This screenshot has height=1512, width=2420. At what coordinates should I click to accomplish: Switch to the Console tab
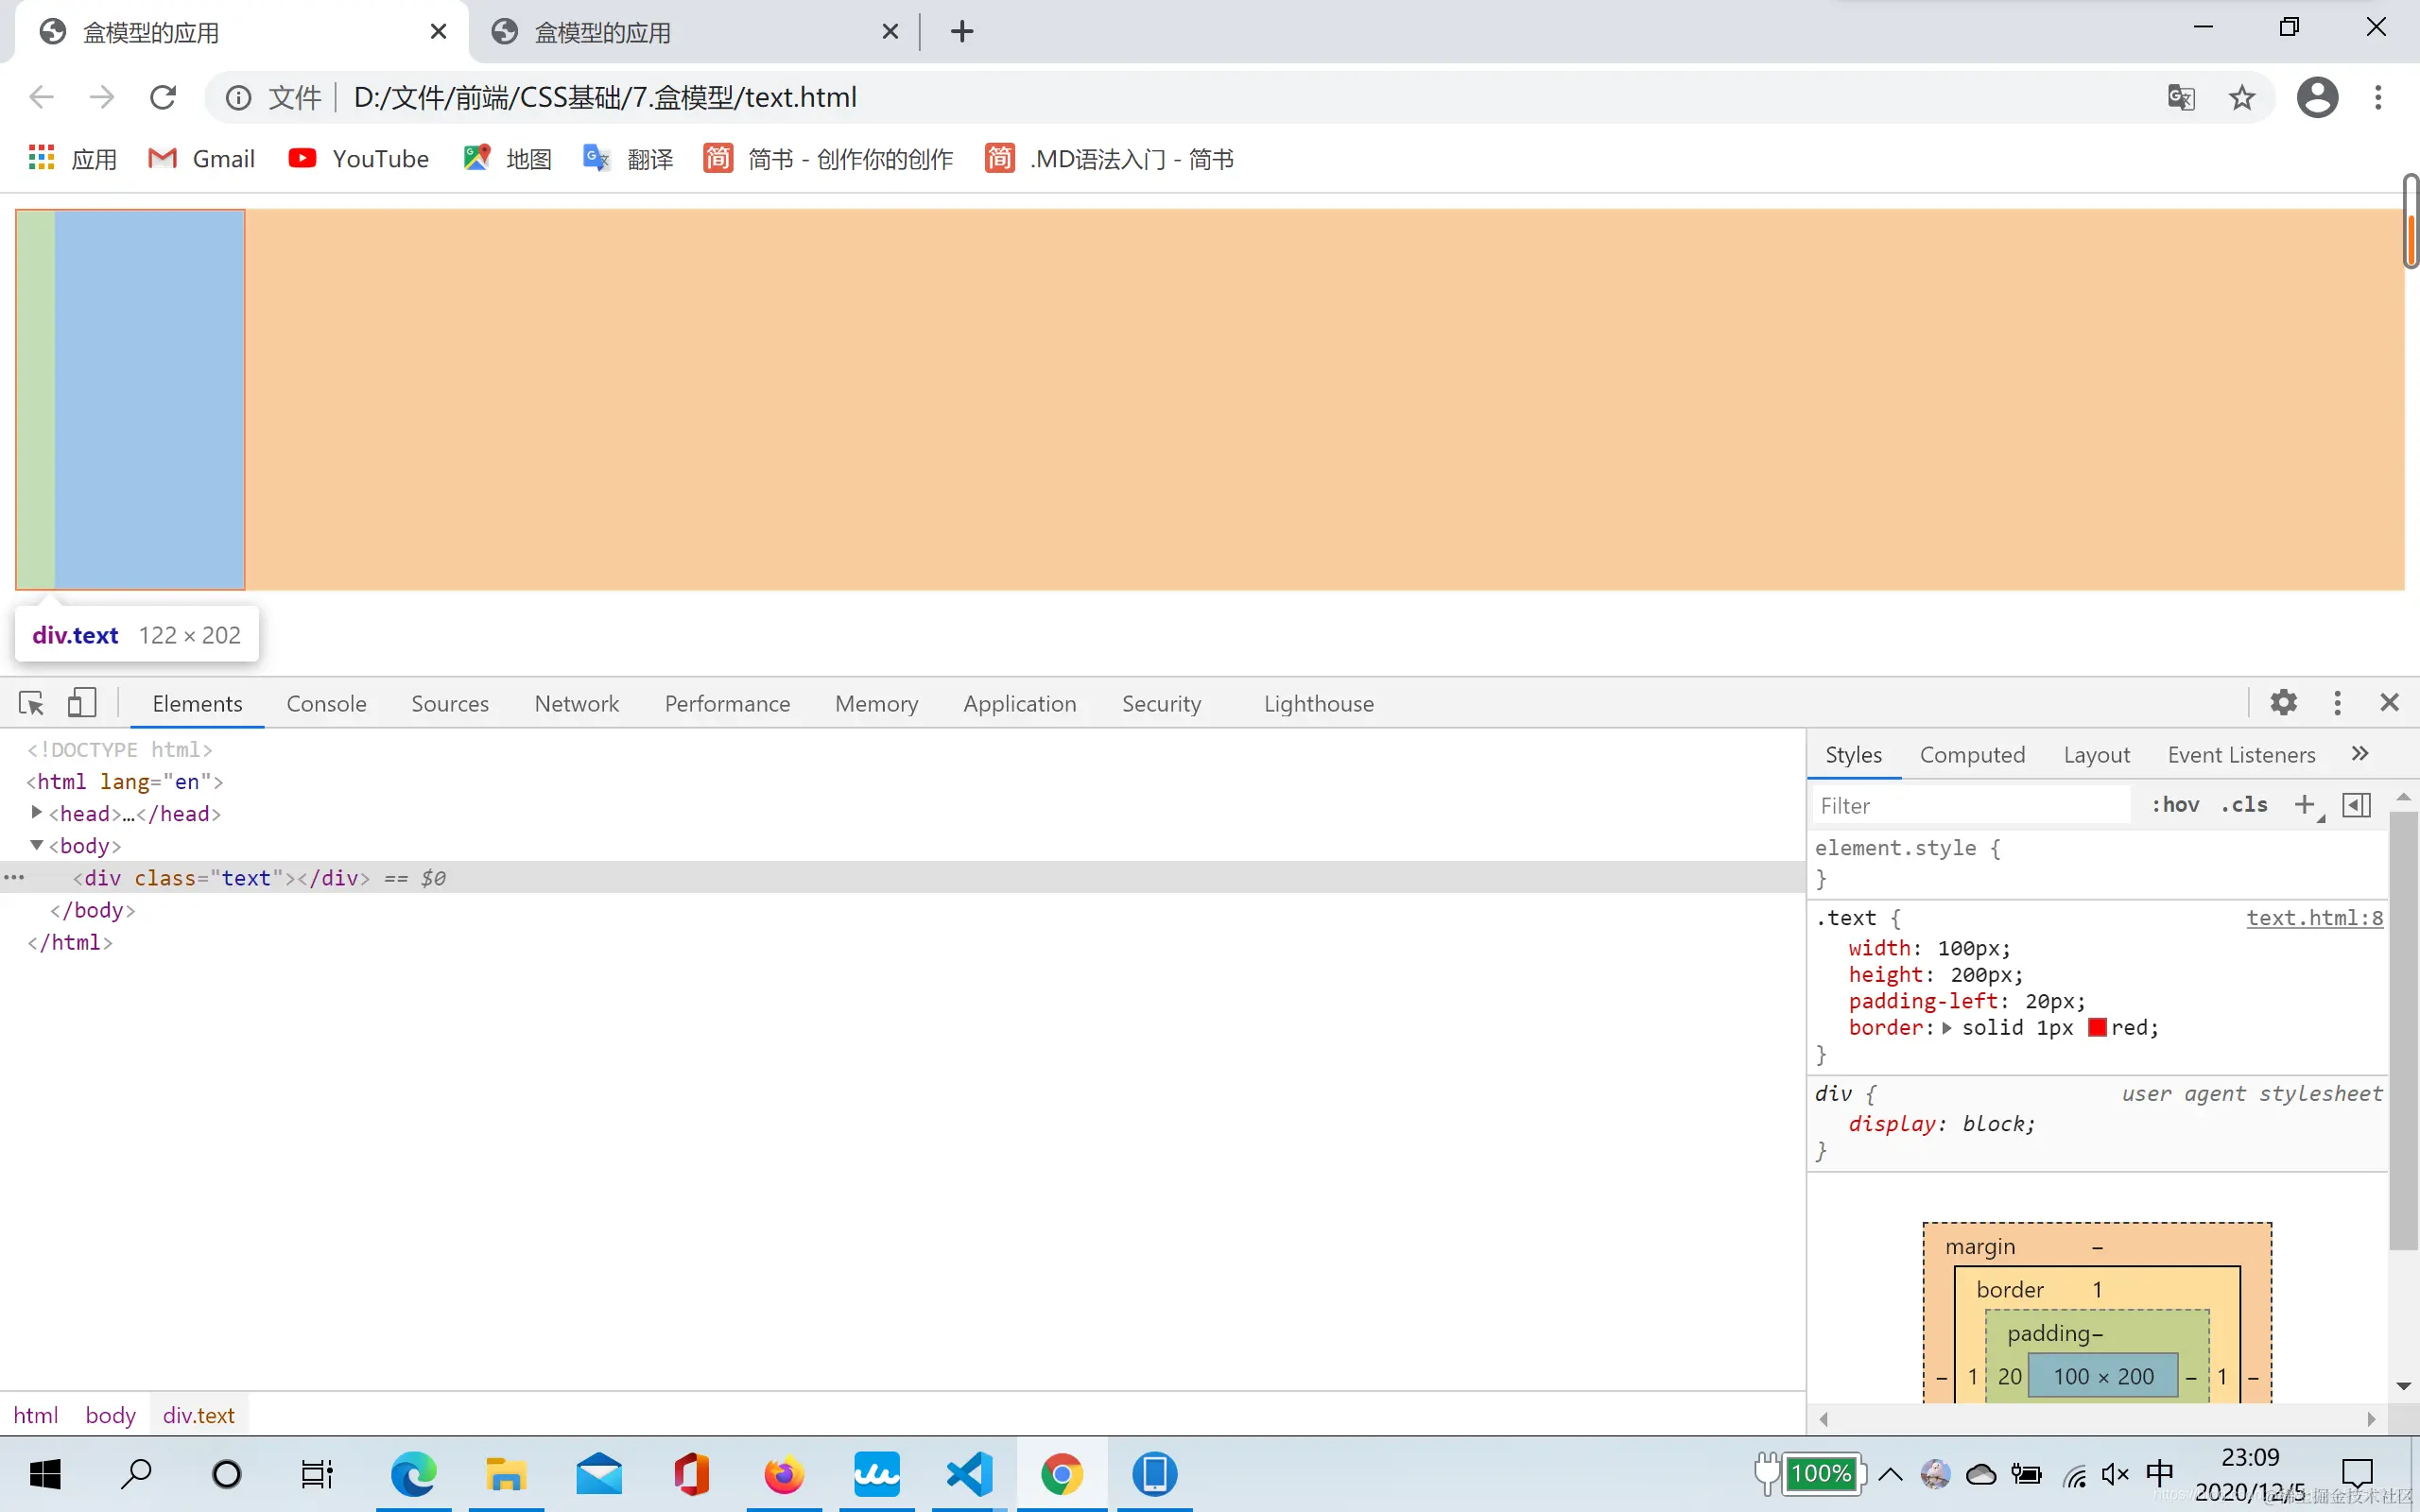[x=326, y=703]
